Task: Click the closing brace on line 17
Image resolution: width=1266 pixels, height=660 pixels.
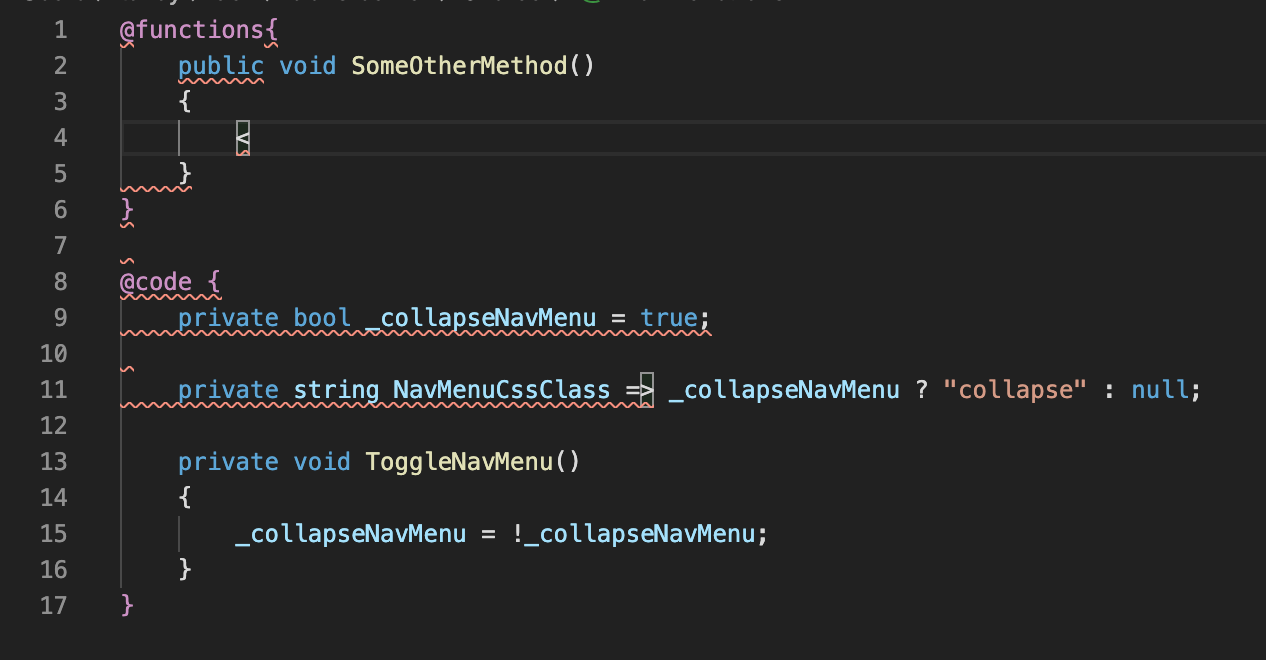Action: [x=128, y=605]
